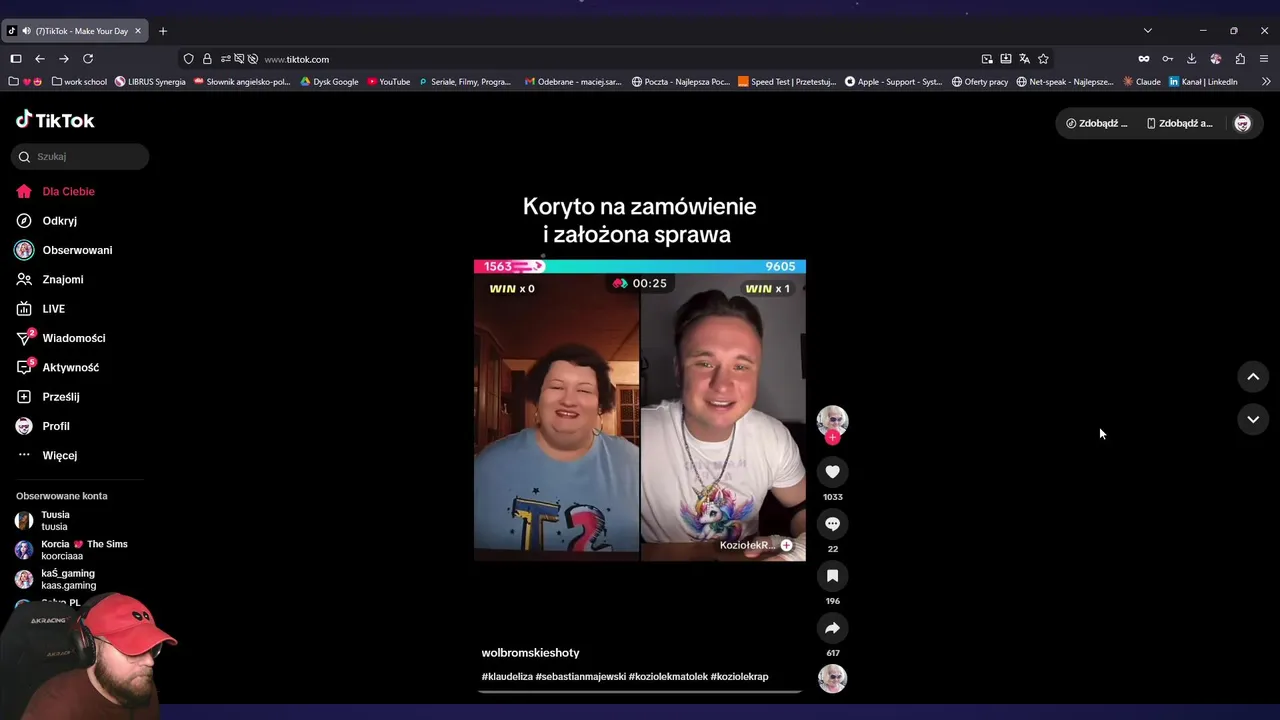Open comments on the video
Image resolution: width=1280 pixels, height=720 pixels.
click(832, 523)
